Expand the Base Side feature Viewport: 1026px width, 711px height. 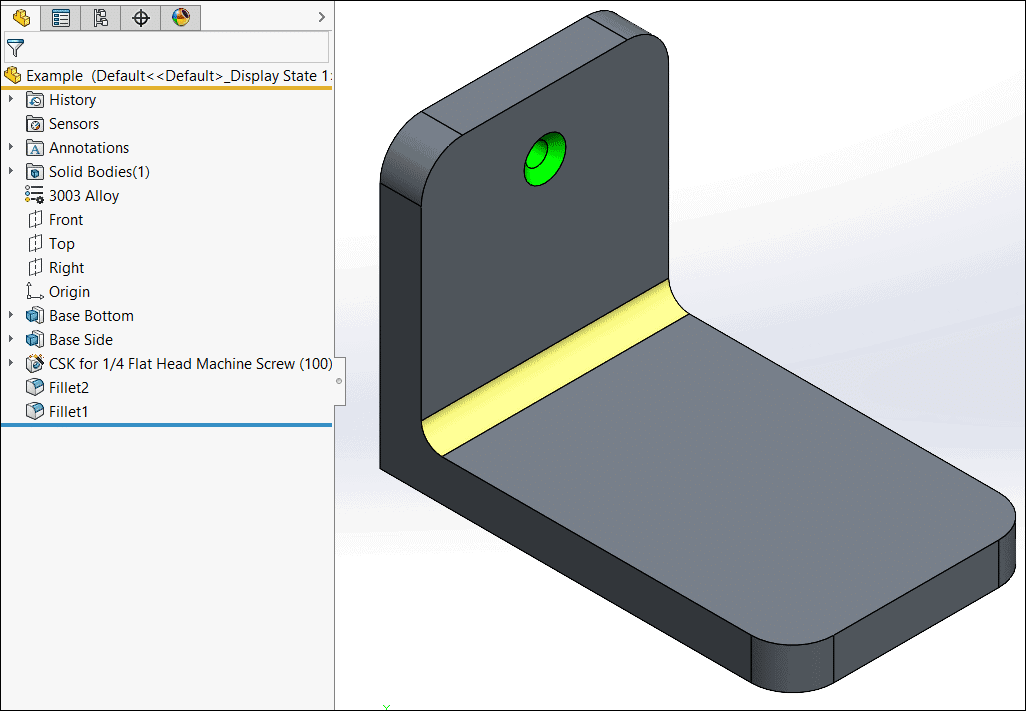(10, 339)
